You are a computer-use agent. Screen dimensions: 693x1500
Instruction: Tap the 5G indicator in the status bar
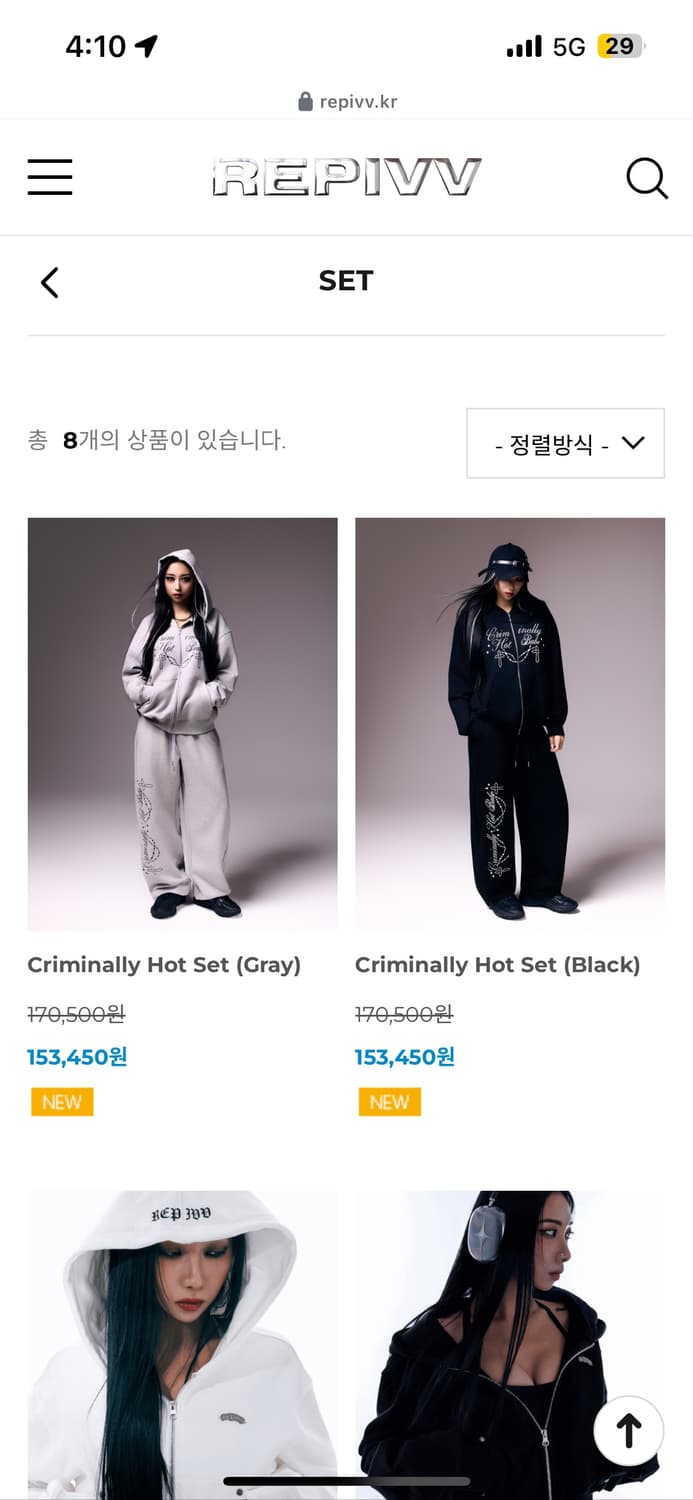[565, 45]
